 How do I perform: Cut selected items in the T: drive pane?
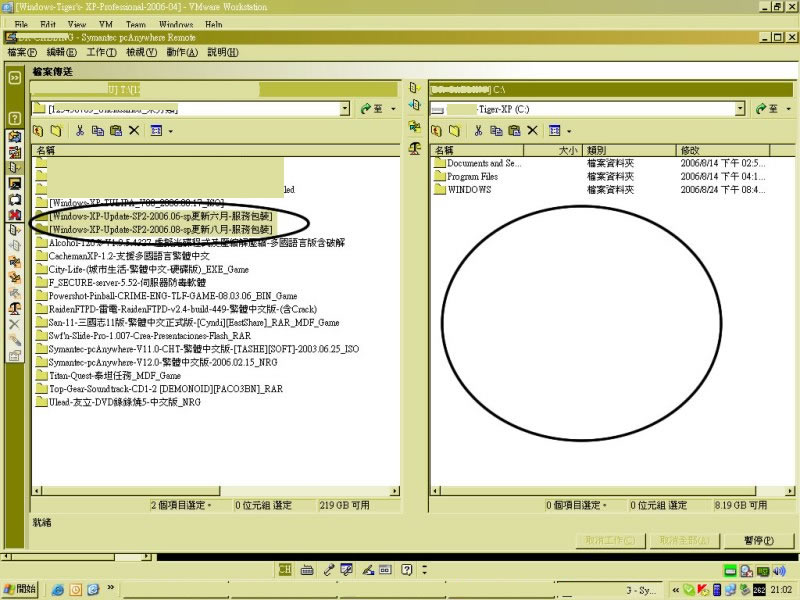[x=80, y=131]
